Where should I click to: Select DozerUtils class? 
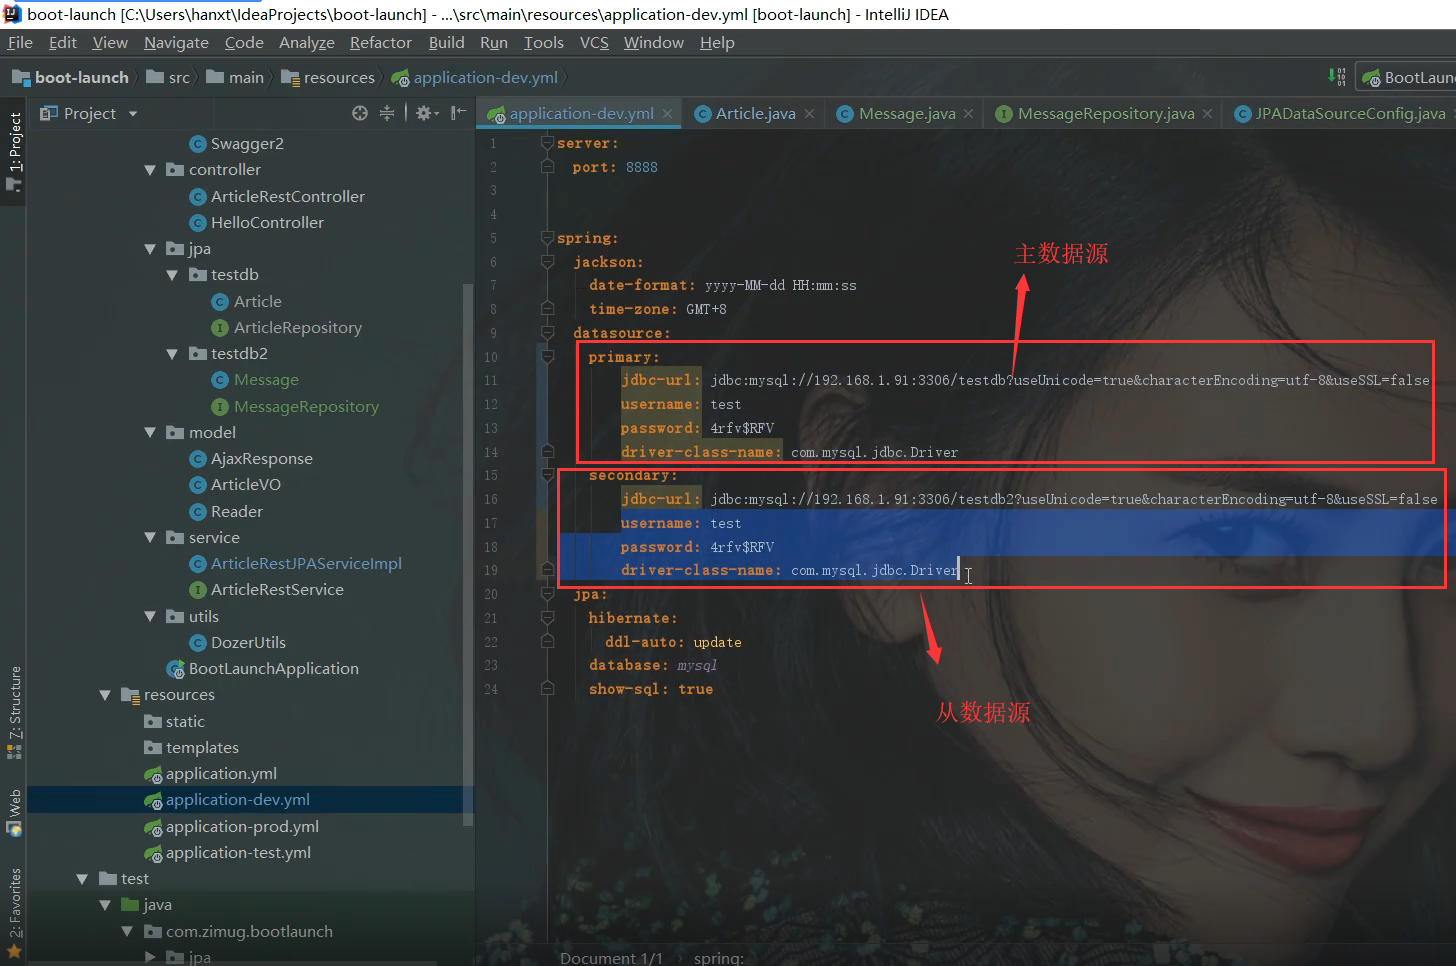click(x=237, y=643)
